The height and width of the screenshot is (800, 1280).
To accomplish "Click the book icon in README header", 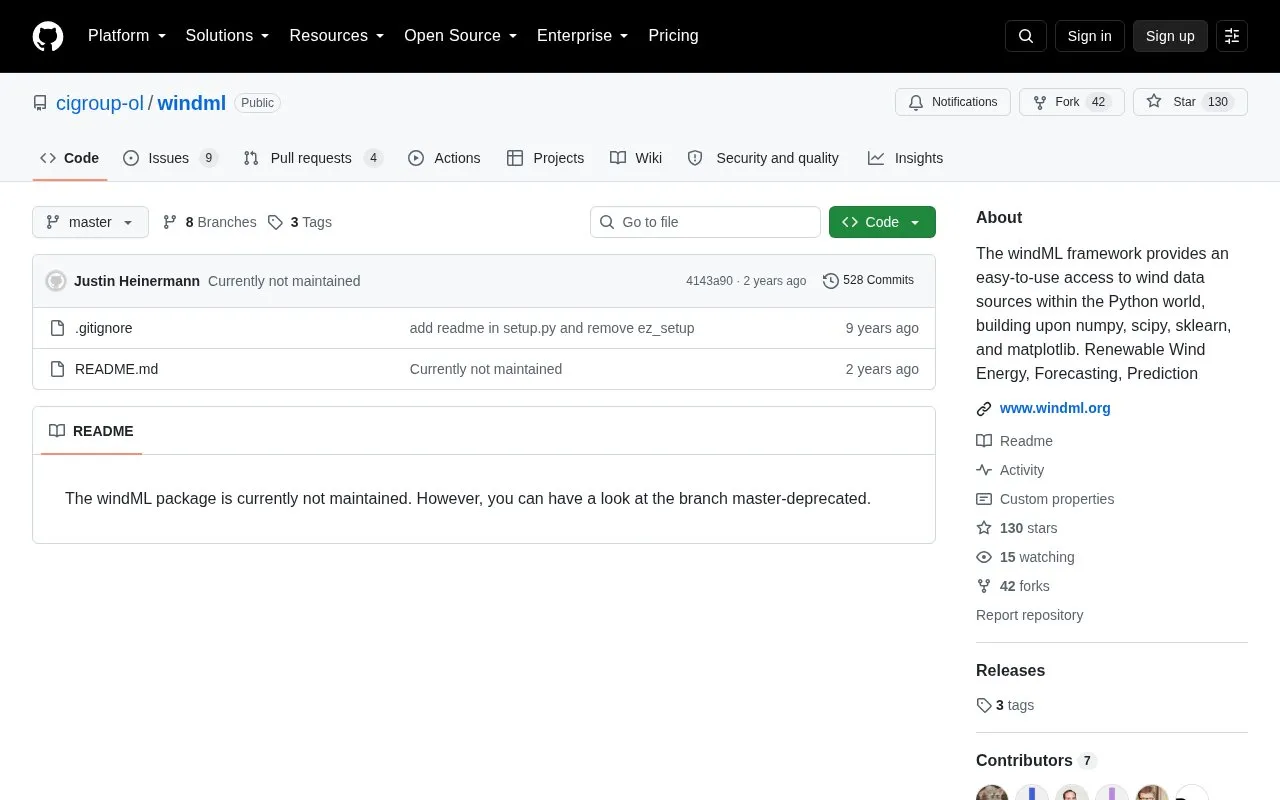I will (x=57, y=431).
